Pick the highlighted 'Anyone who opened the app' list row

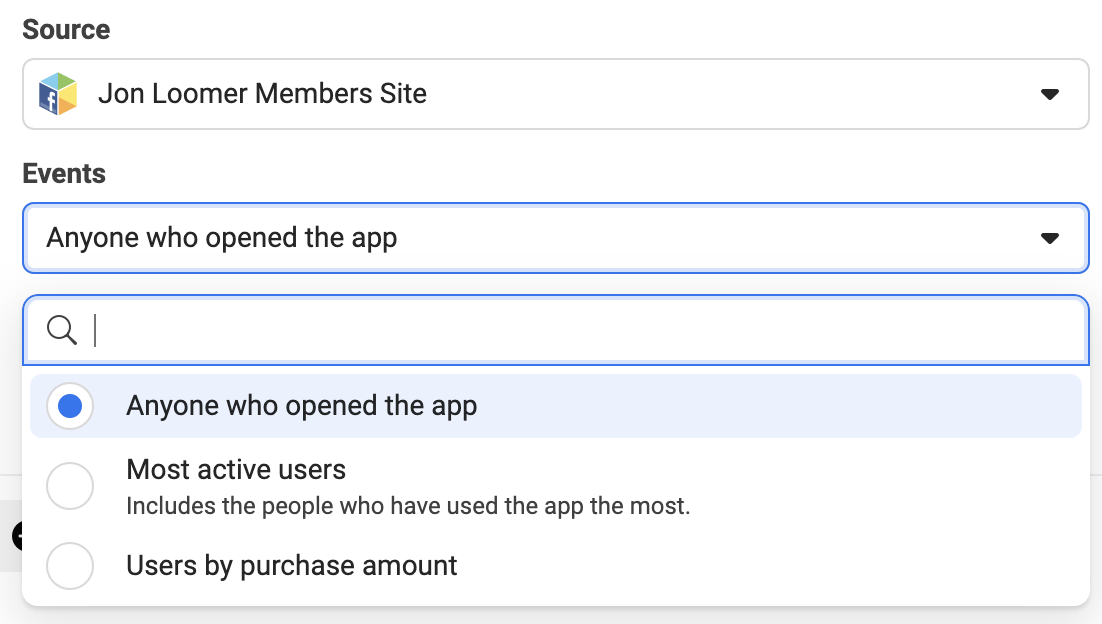coord(556,406)
